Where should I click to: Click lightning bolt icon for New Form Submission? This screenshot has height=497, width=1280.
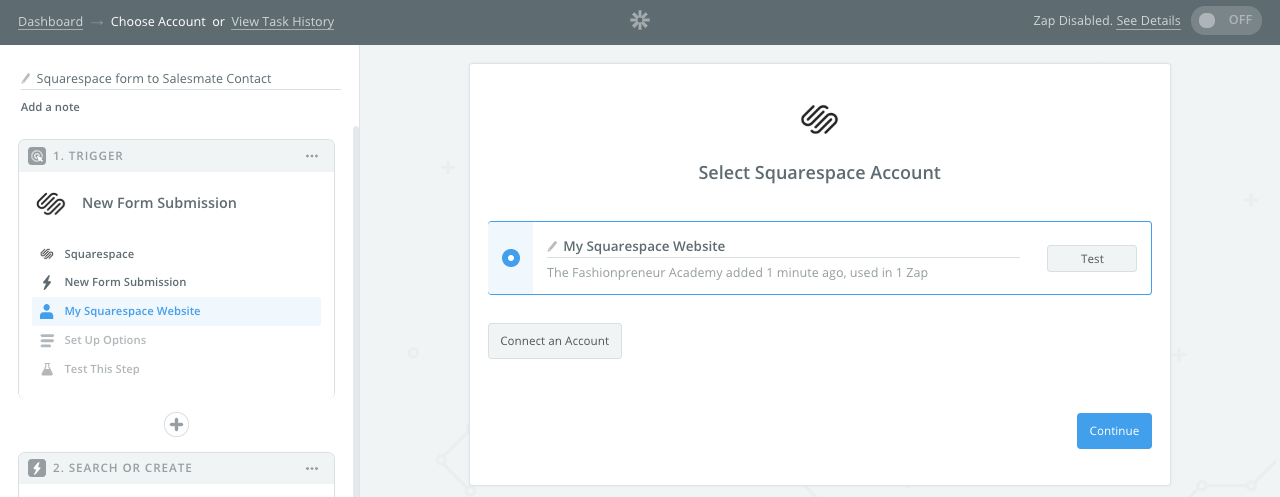47,282
